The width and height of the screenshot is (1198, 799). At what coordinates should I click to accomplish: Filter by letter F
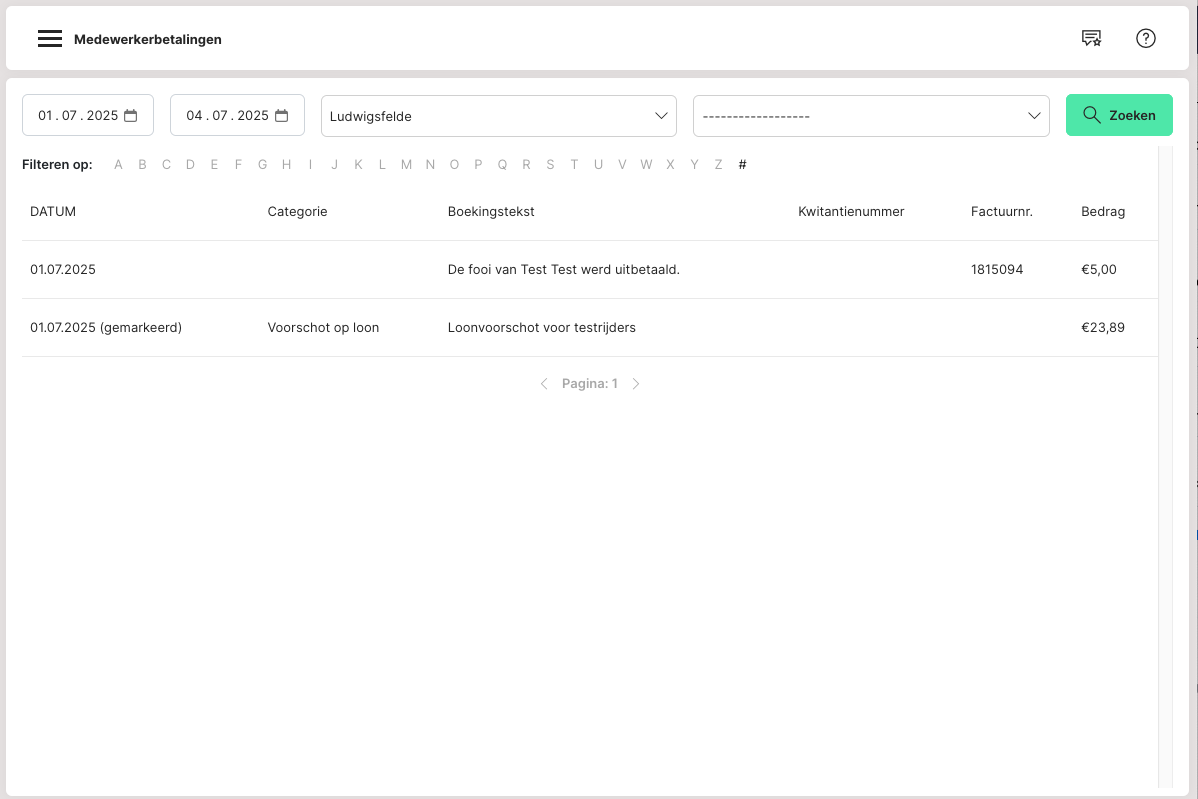click(238, 164)
